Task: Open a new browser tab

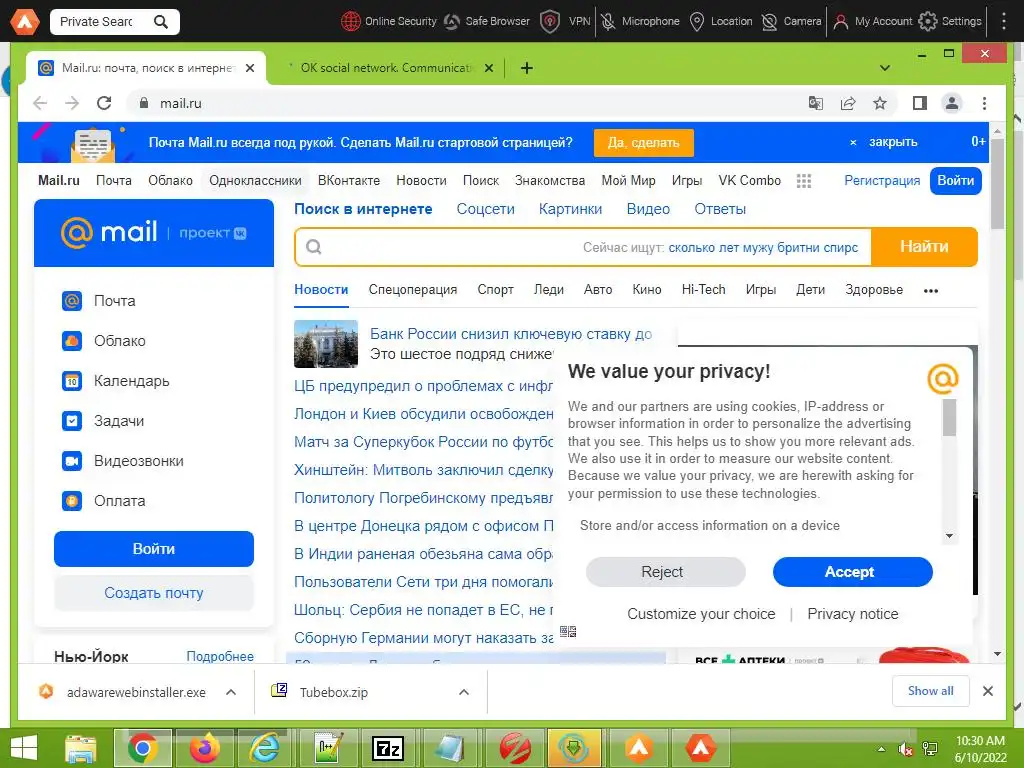Action: (x=526, y=68)
